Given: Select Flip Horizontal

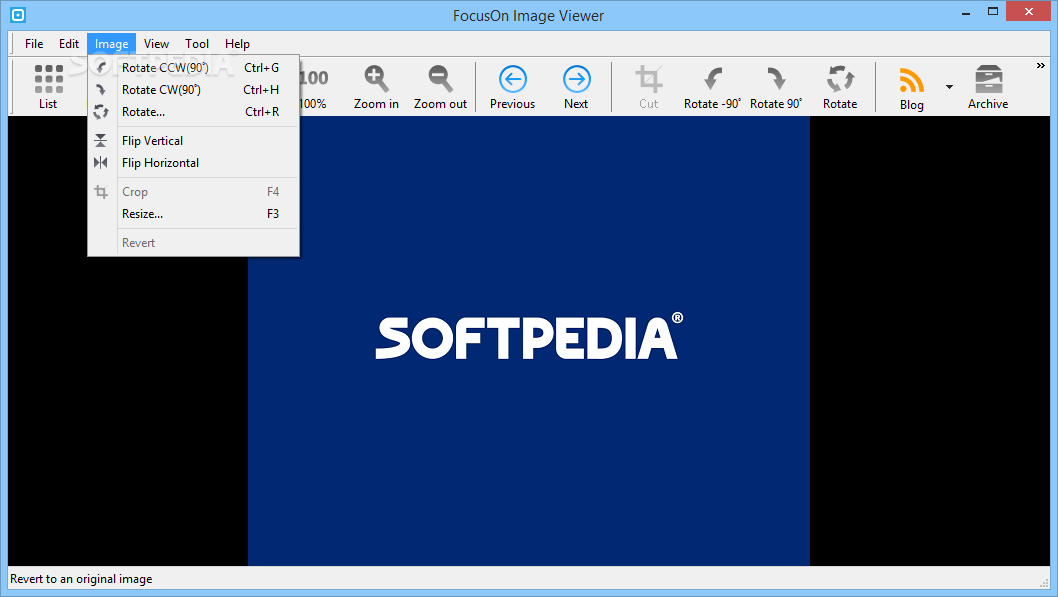Looking at the screenshot, I should point(194,163).
